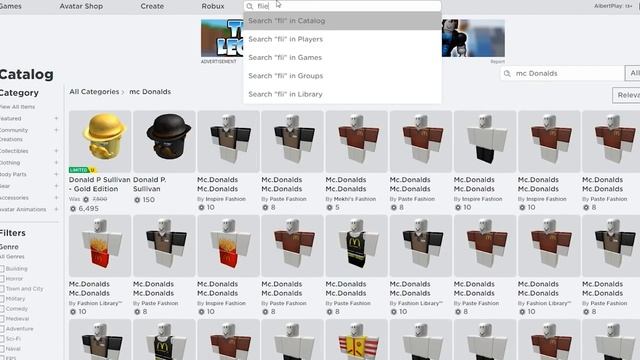Image resolution: width=640 pixels, height=360 pixels.
Task: Expand the Gear category
Action: (x=56, y=186)
